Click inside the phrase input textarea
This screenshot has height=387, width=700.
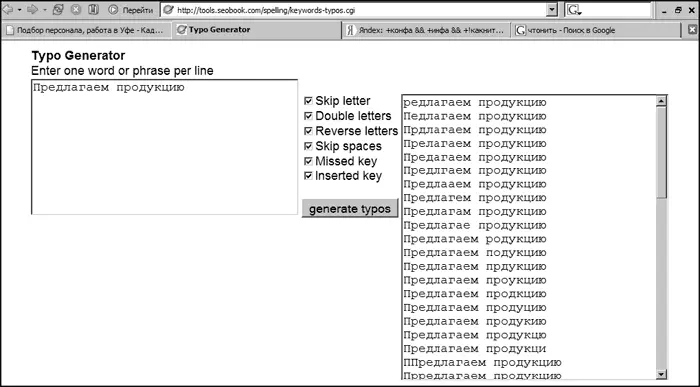(x=164, y=147)
